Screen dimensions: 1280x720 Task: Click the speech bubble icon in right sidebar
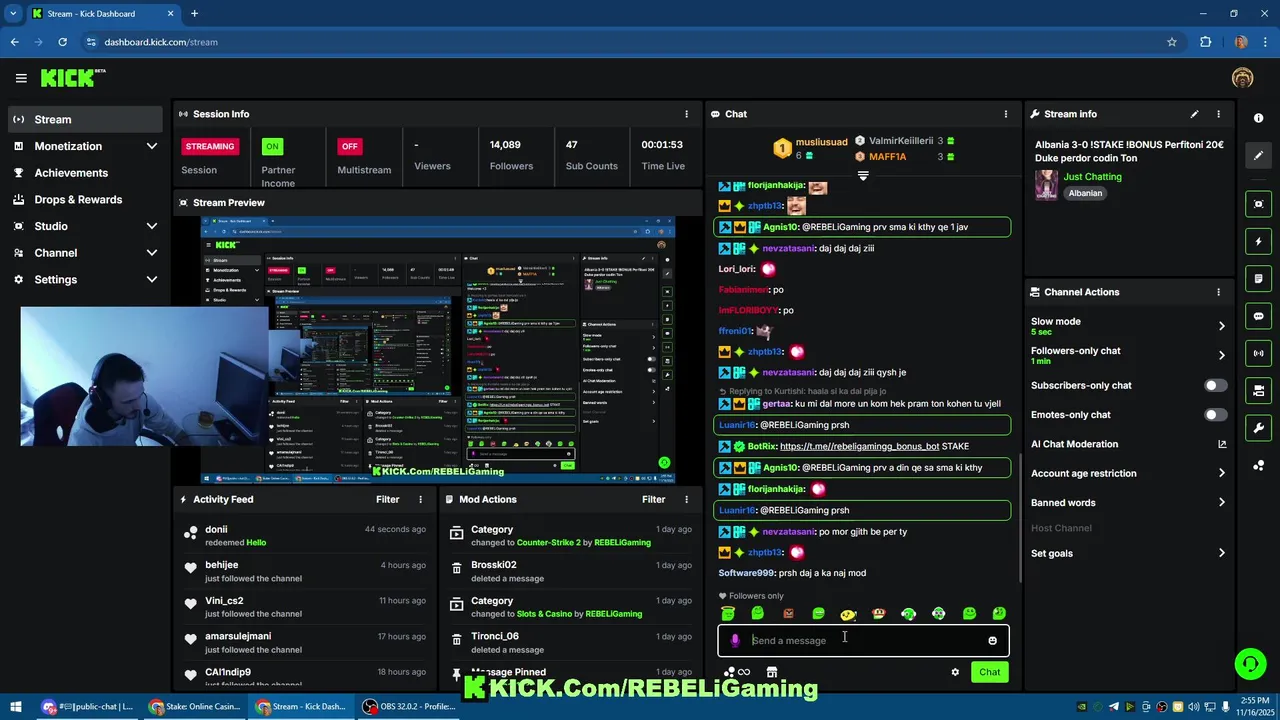click(1258, 316)
